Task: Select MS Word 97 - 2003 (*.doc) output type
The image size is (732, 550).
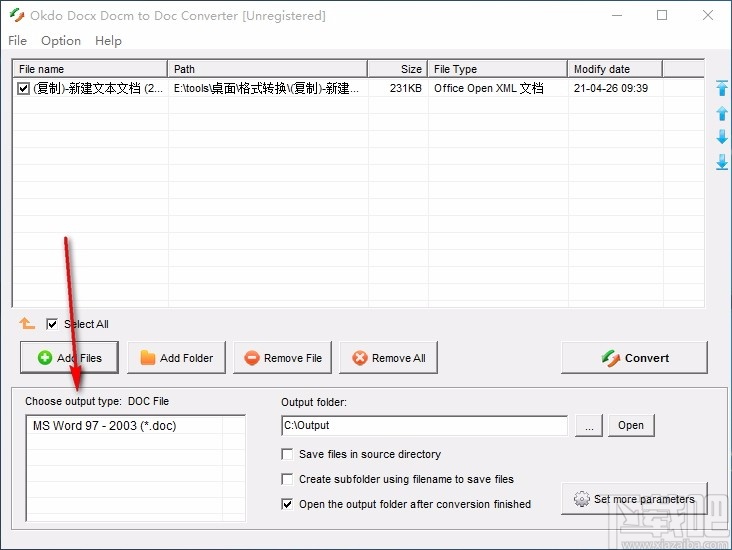Action: [105, 426]
